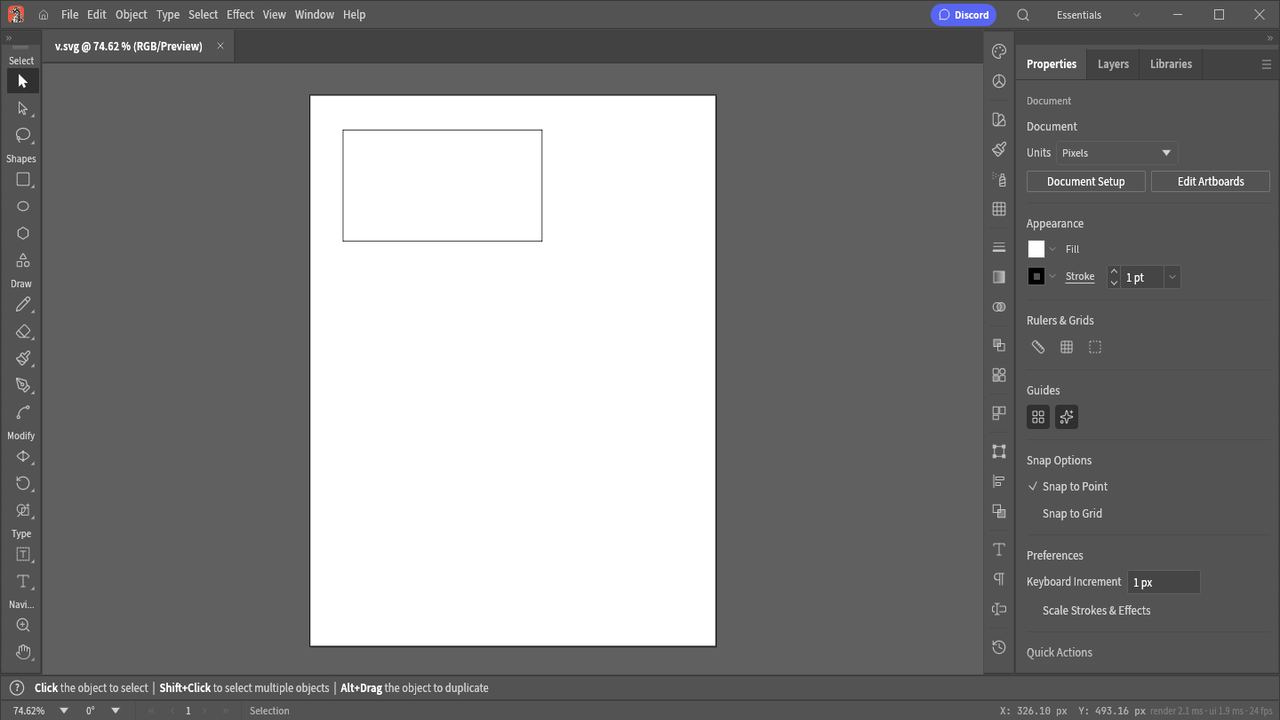Activate the Eraser tool

22,332
